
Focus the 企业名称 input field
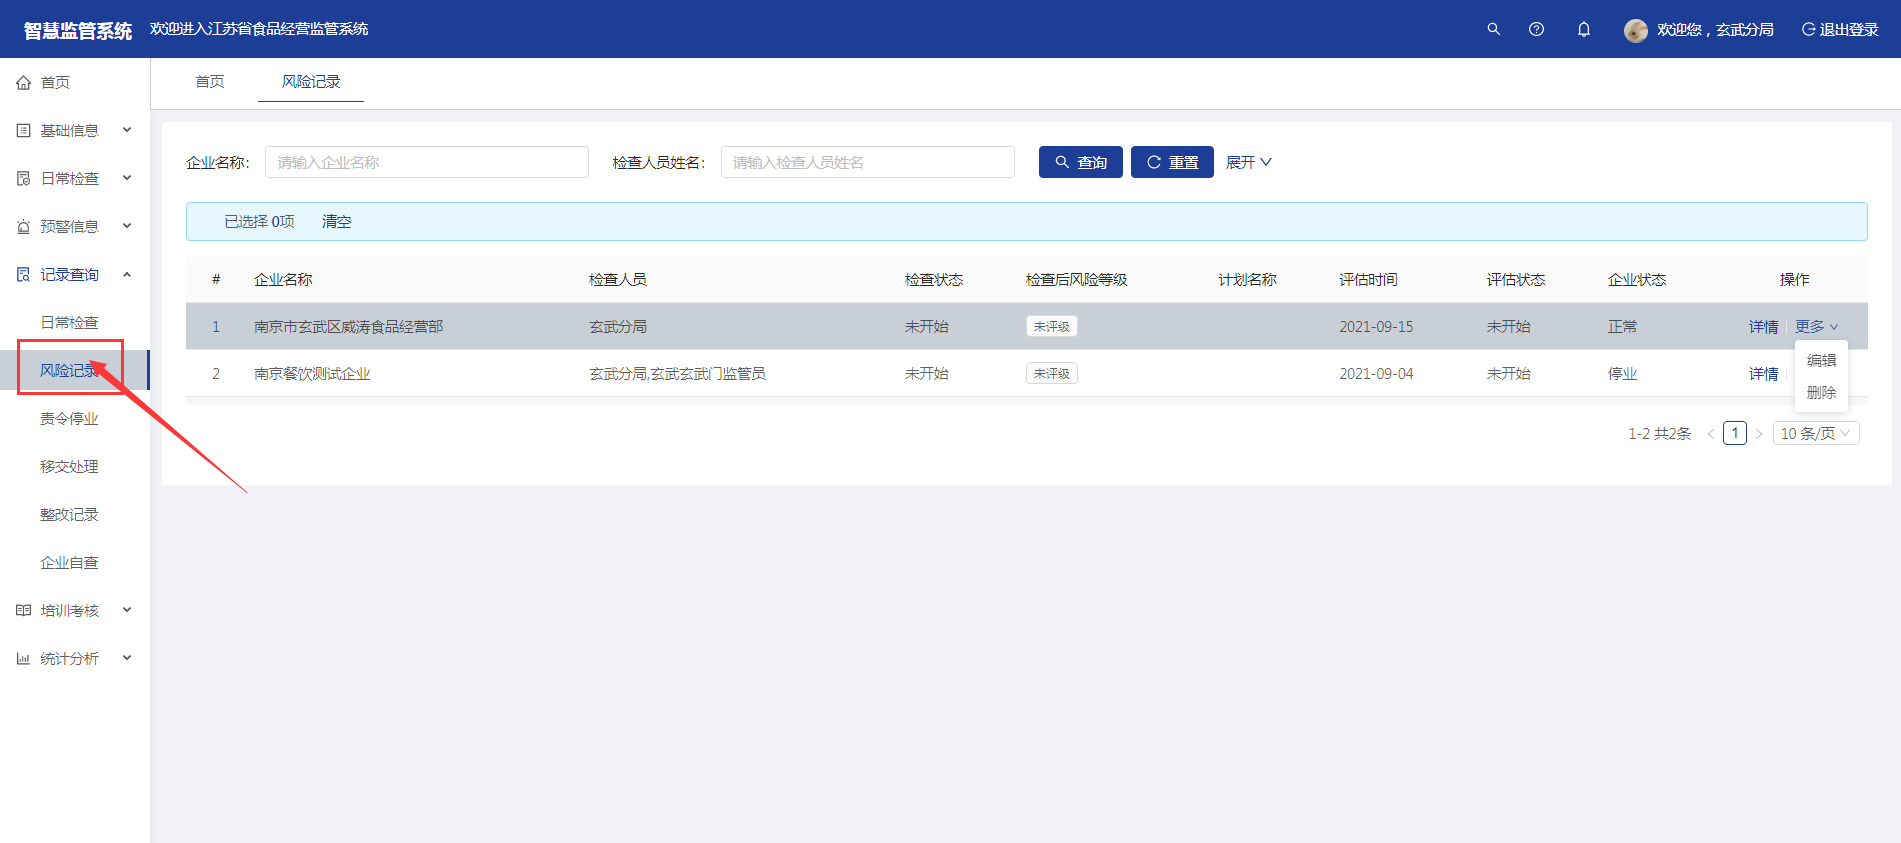[426, 162]
